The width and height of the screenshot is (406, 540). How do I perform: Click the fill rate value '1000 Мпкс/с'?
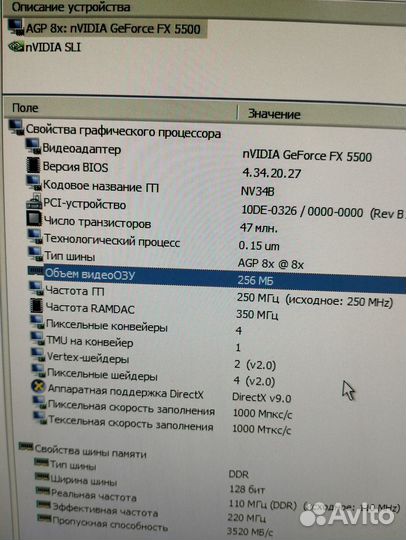[x=262, y=414]
